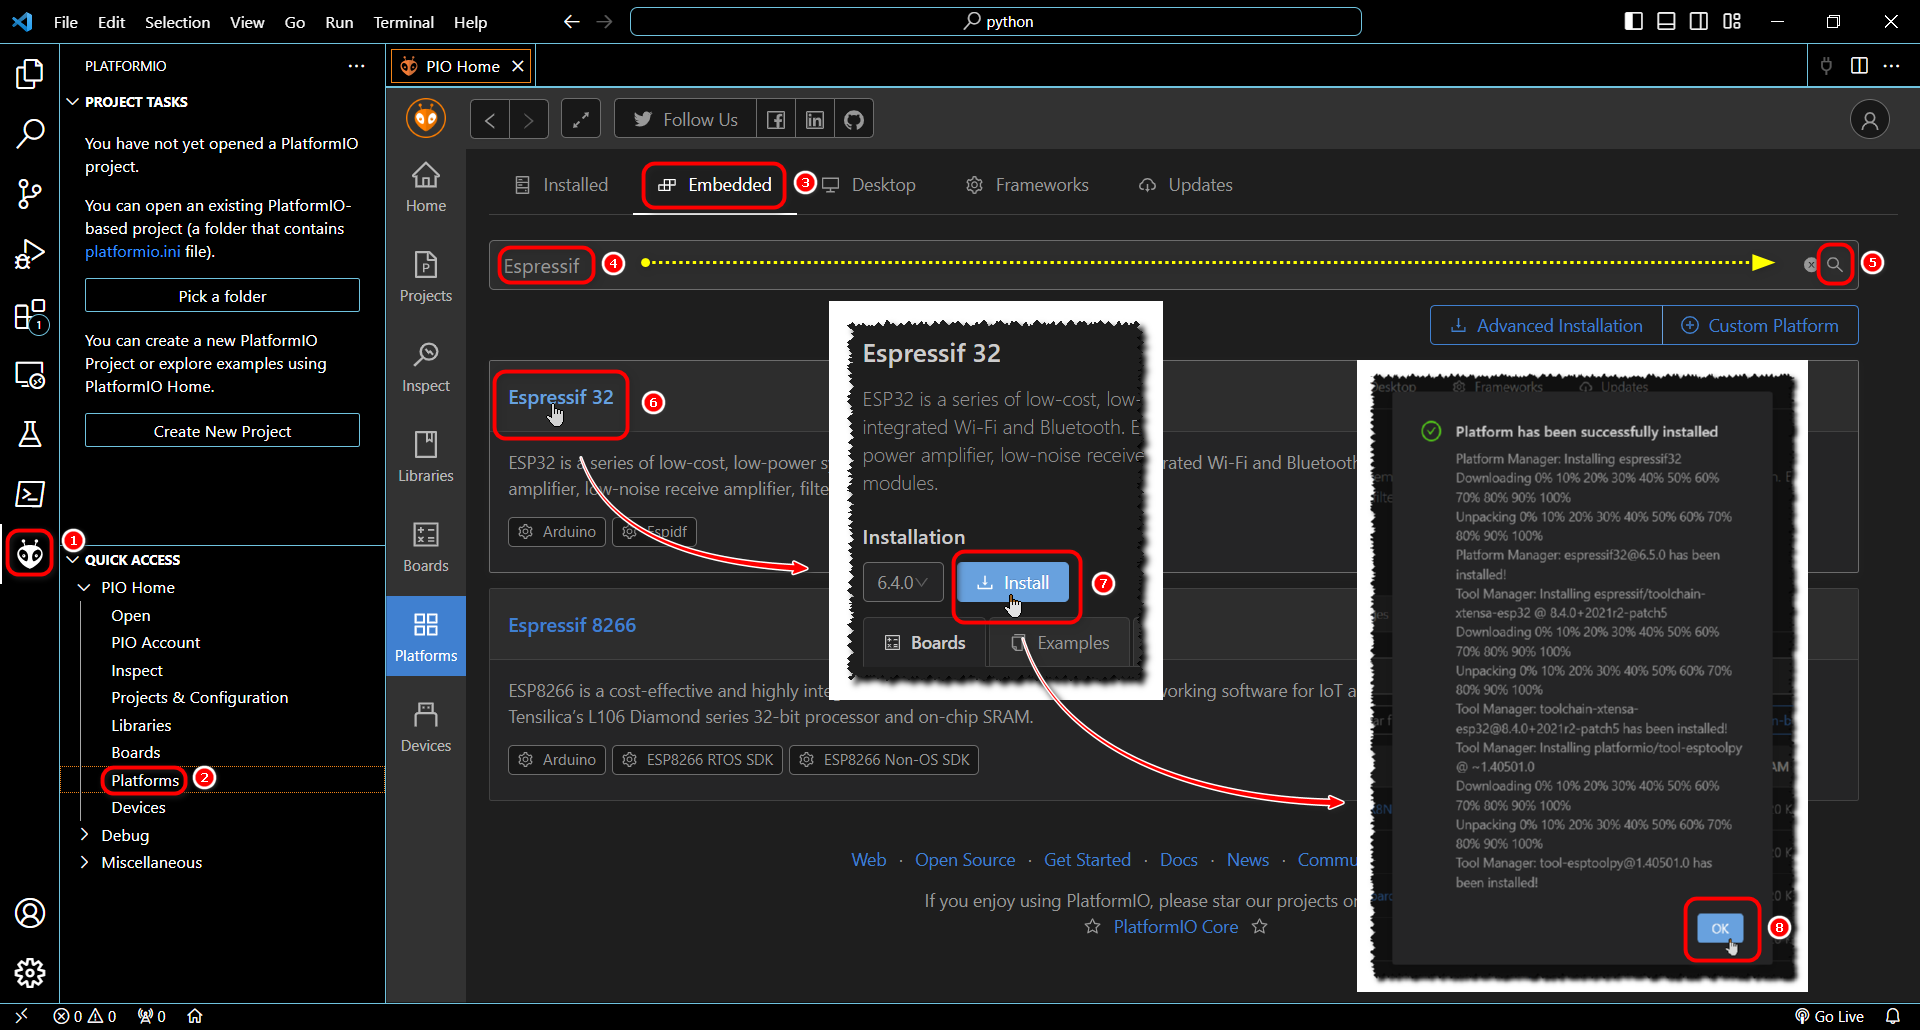
Task: Switch to the Desktop tab
Action: point(869,185)
